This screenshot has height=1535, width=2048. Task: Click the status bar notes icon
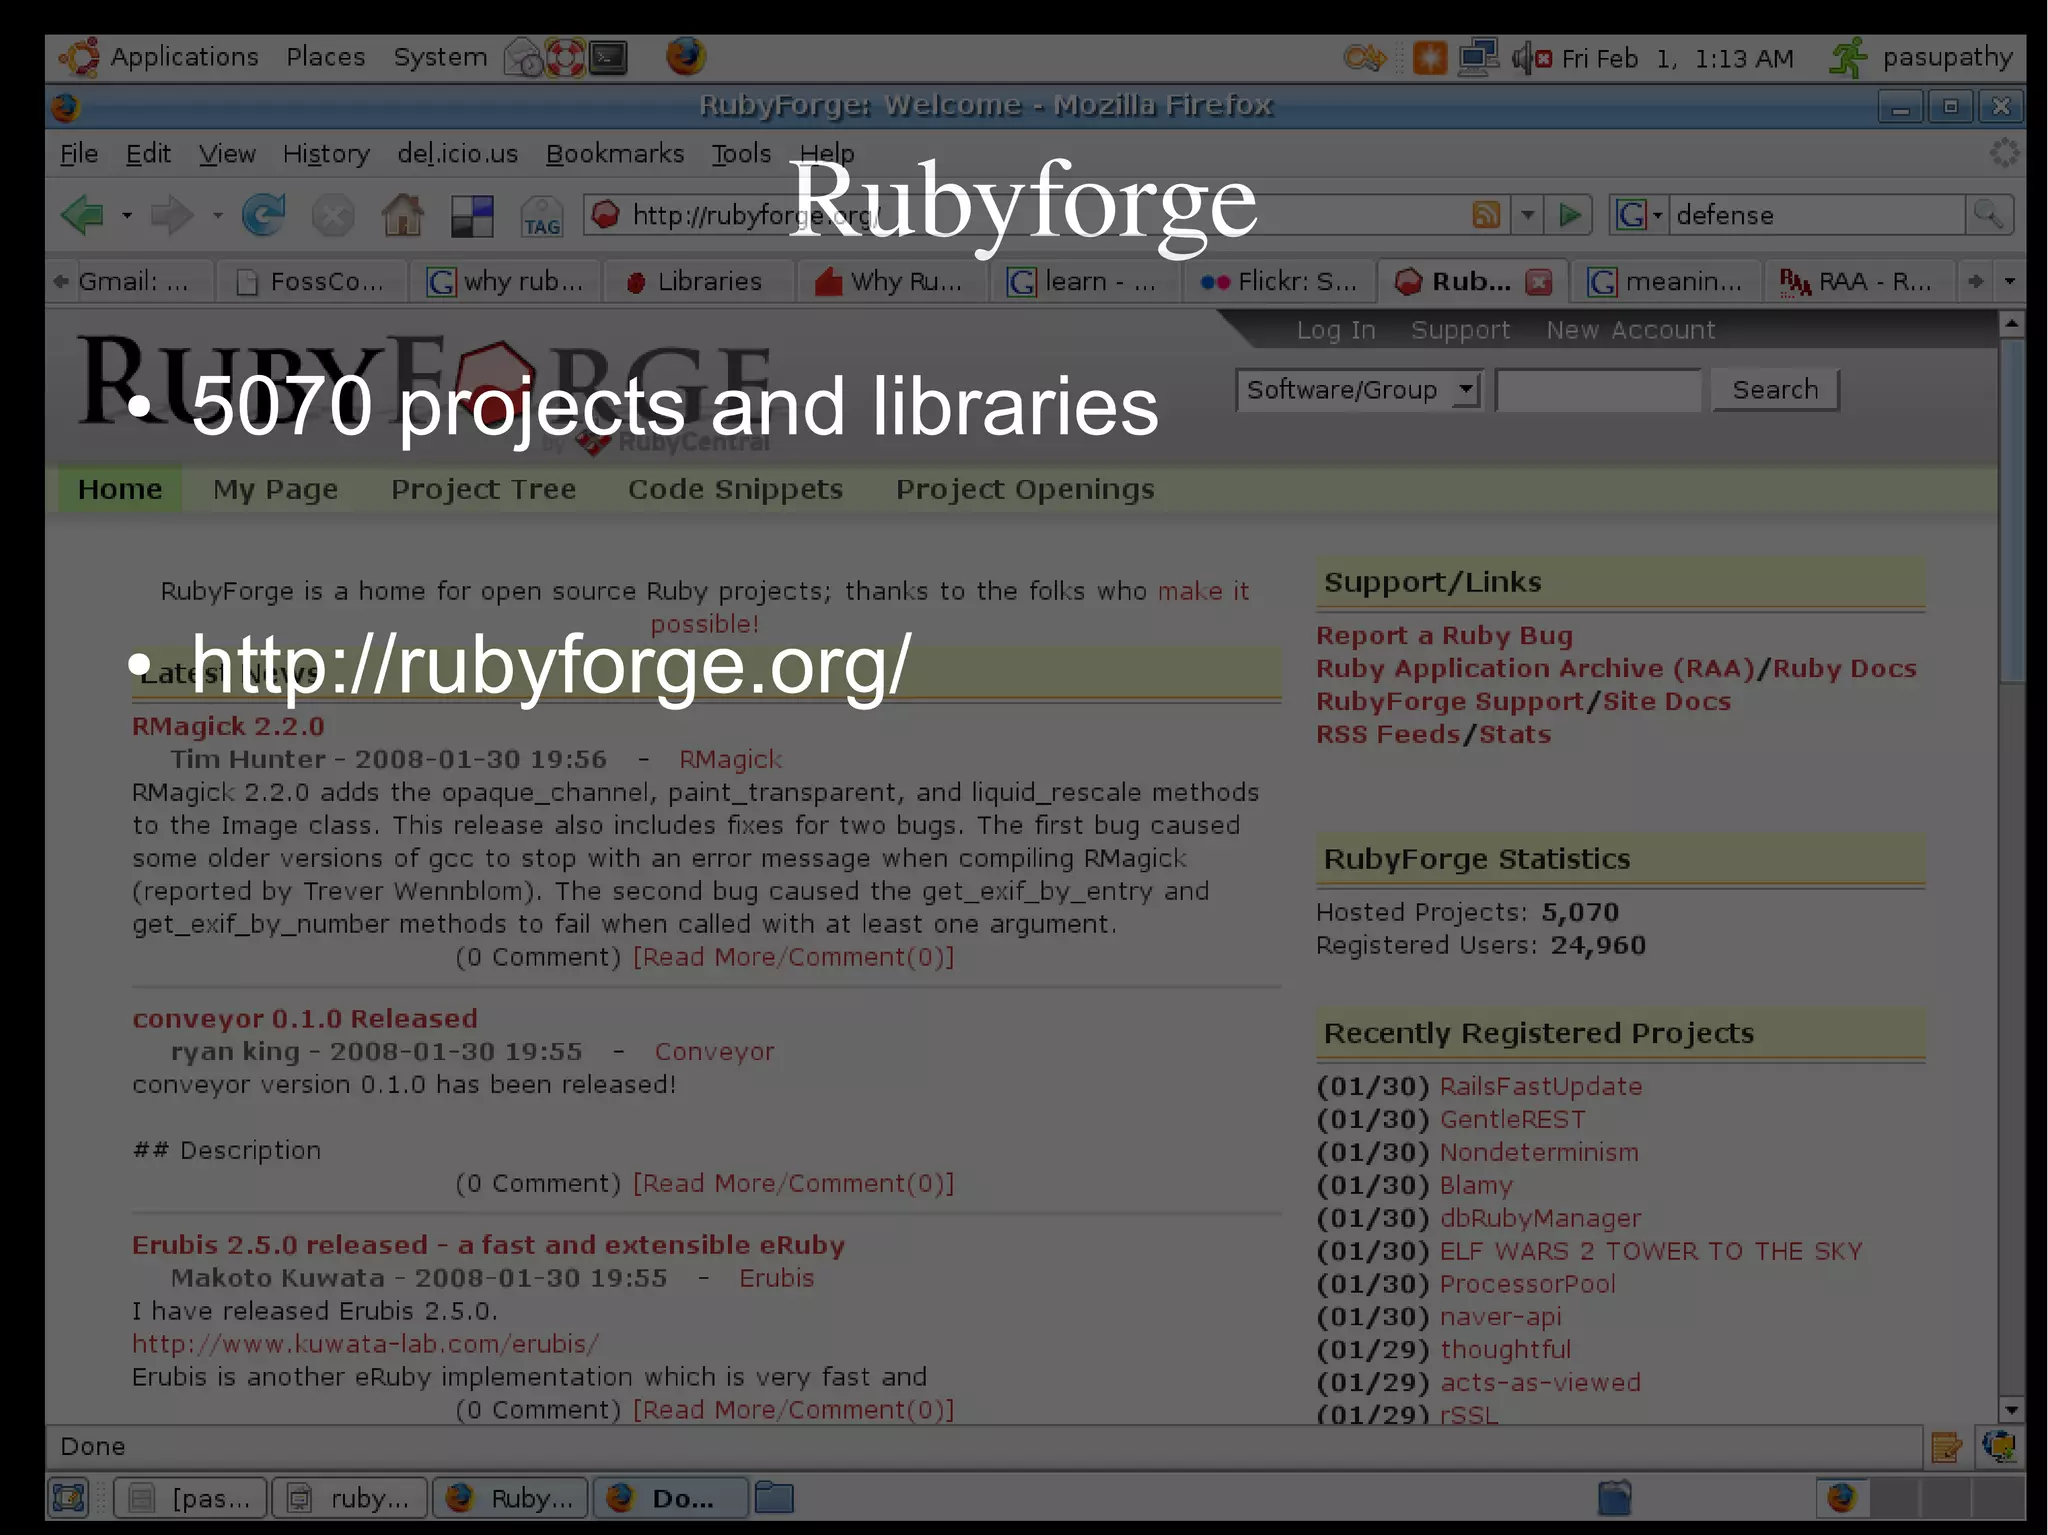coord(1946,1447)
